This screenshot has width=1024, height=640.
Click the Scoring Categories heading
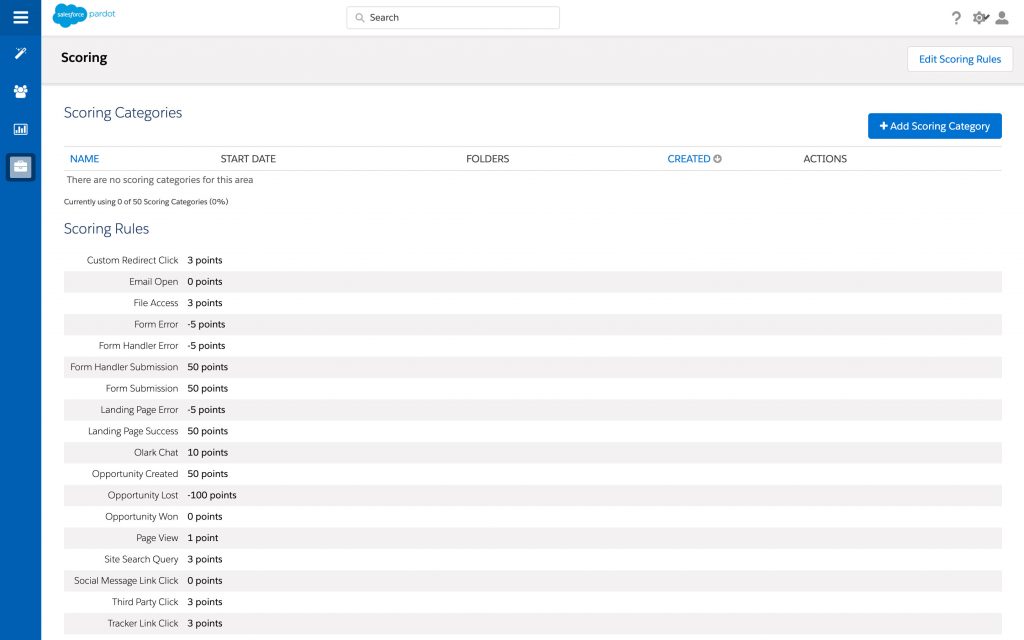coord(123,113)
